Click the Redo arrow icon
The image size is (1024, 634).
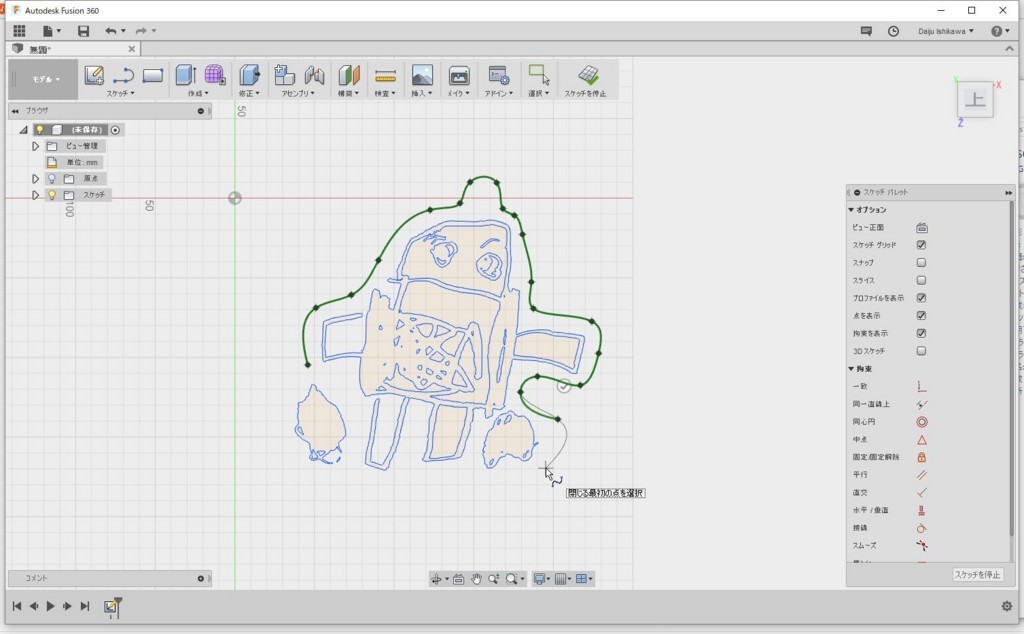pyautogui.click(x=141, y=31)
